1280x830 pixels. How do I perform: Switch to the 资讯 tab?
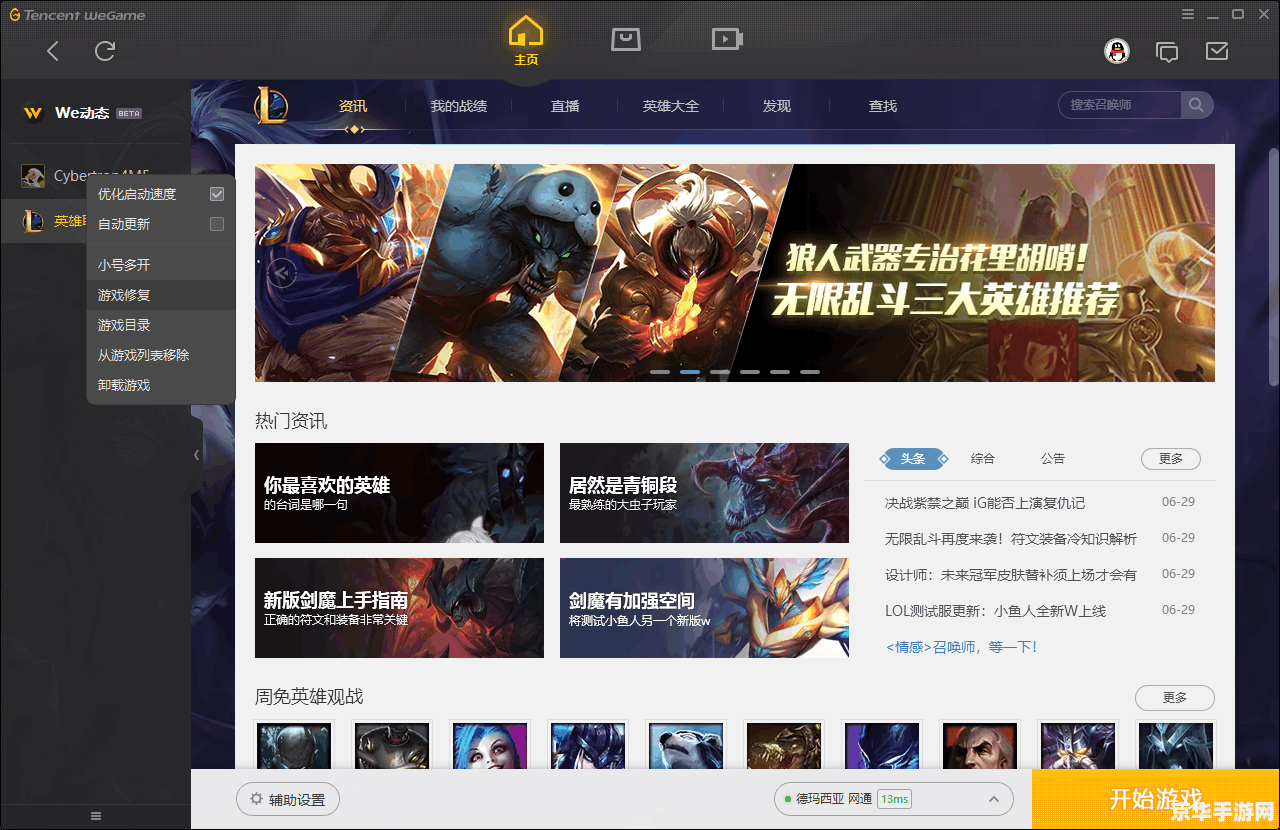coord(353,106)
